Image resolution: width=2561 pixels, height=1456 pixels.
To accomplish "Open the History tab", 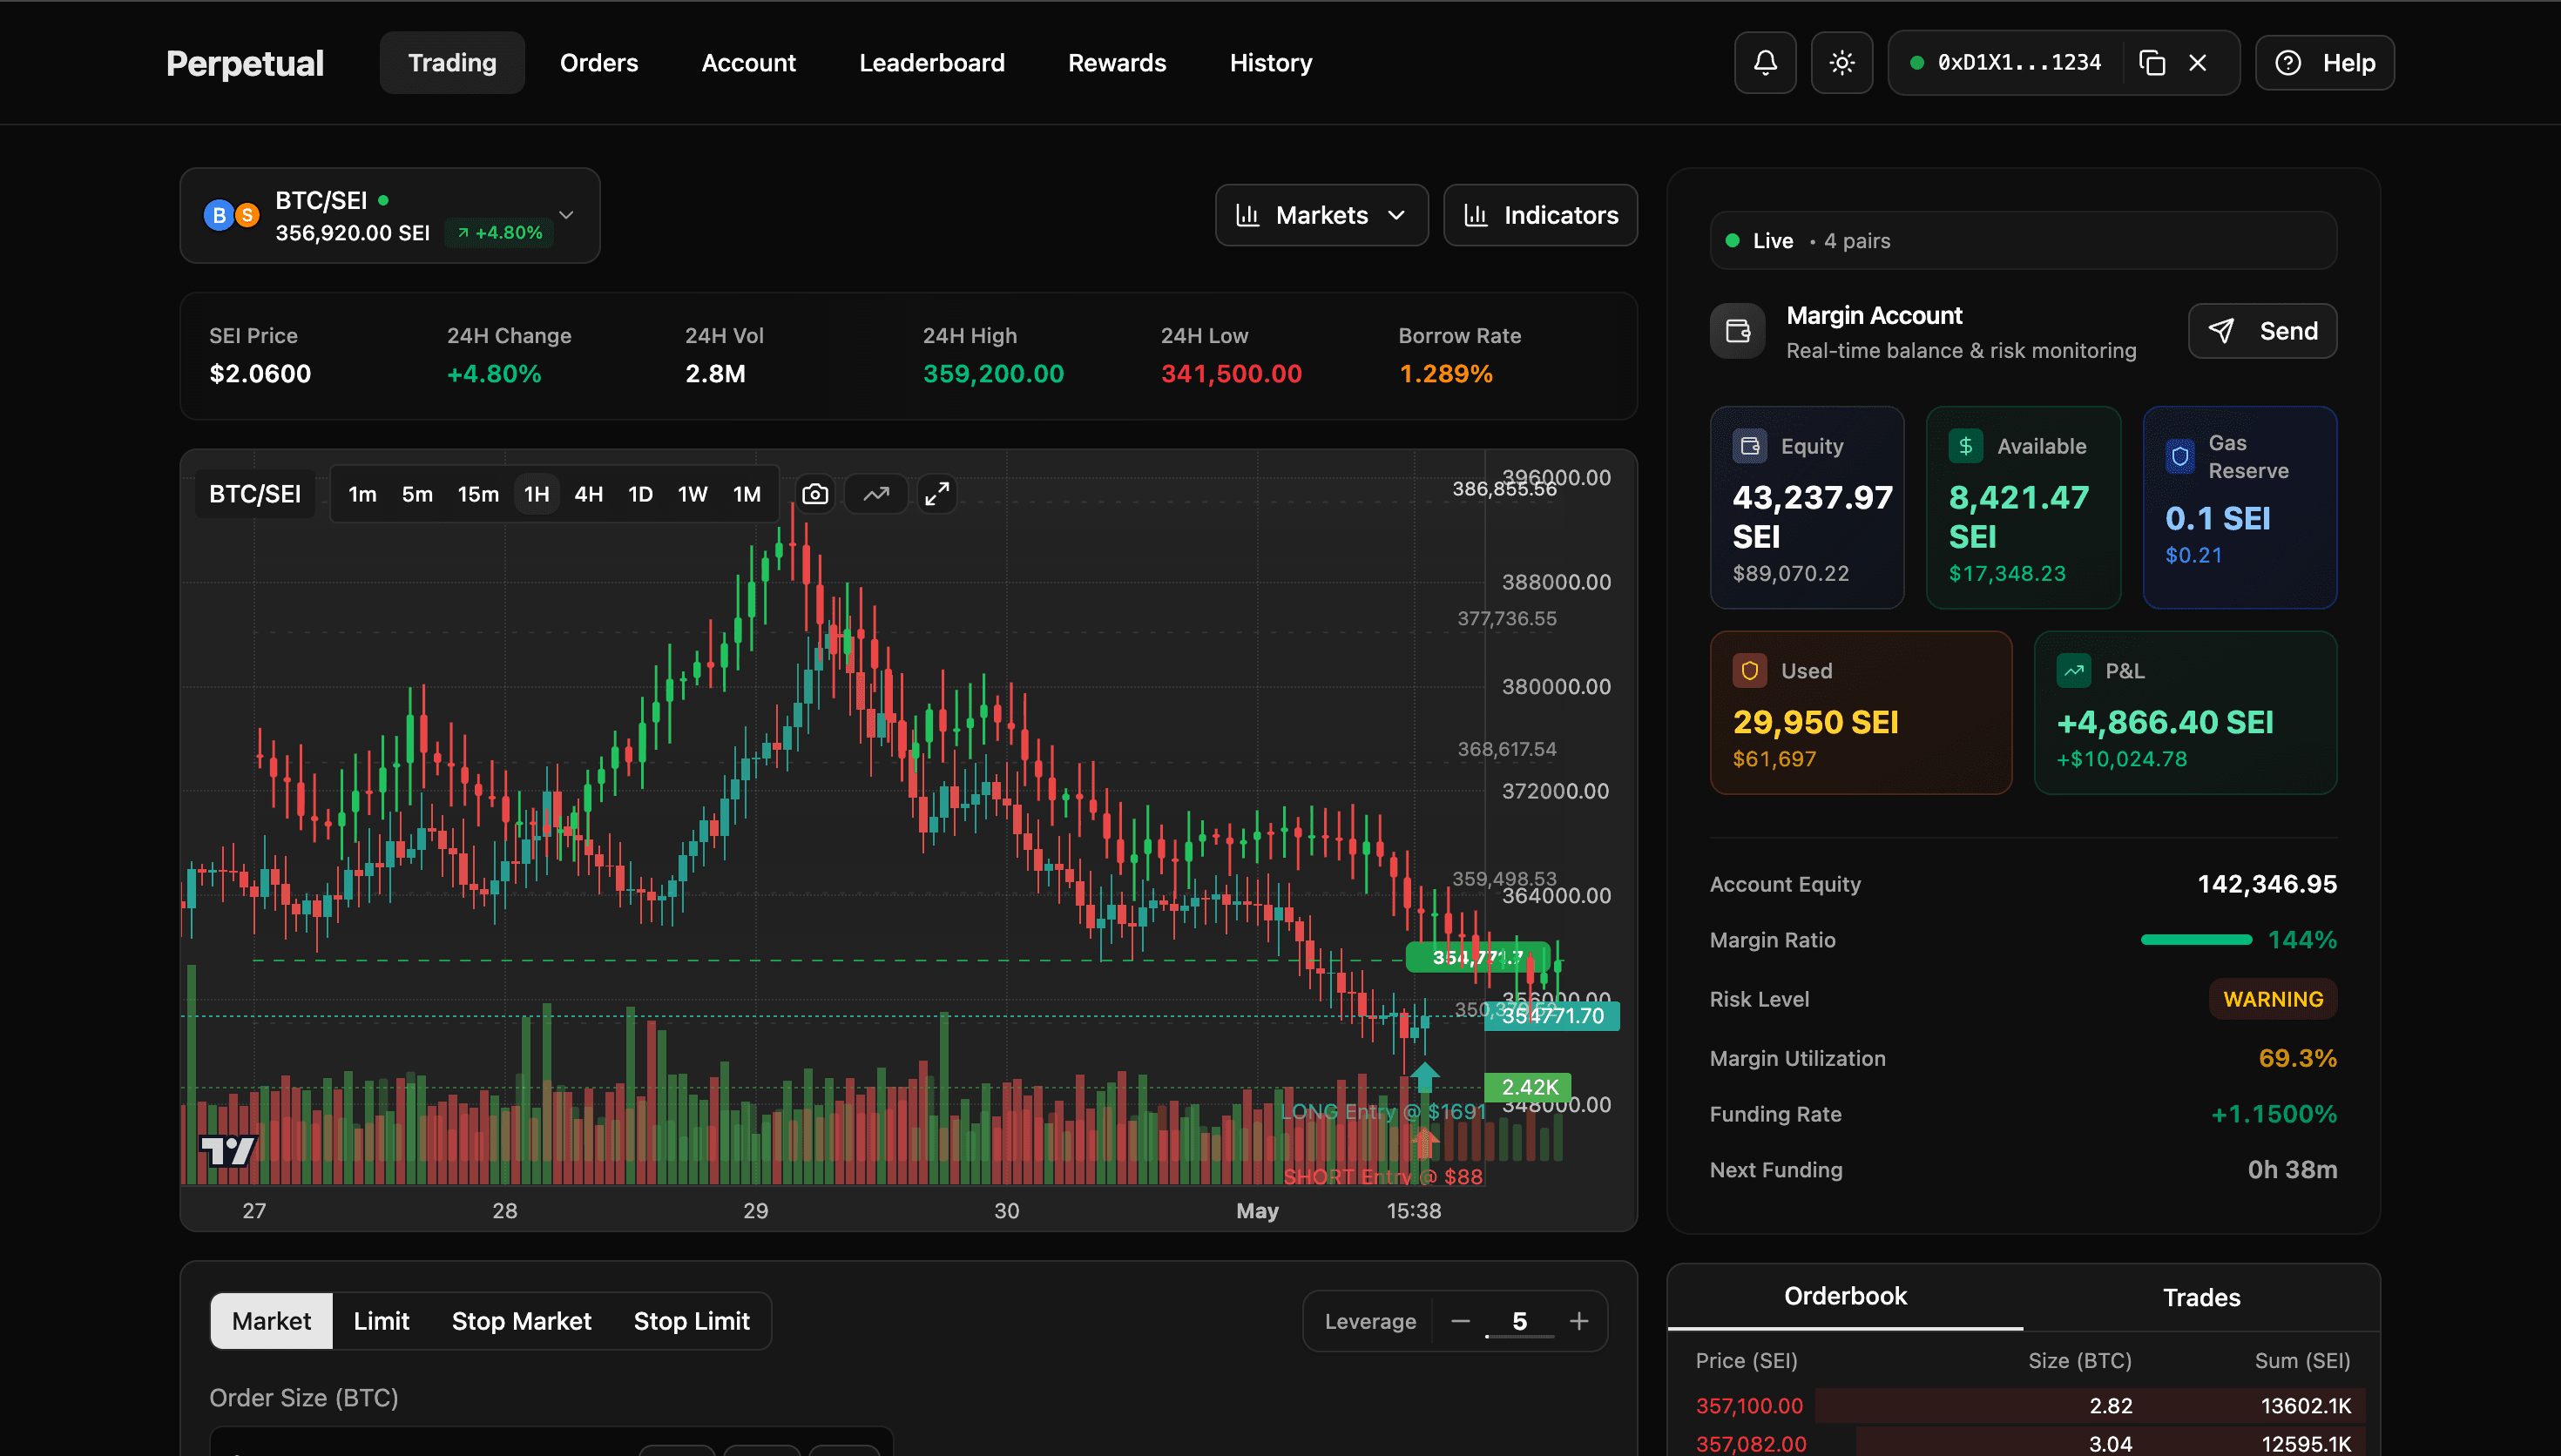I will point(1271,63).
